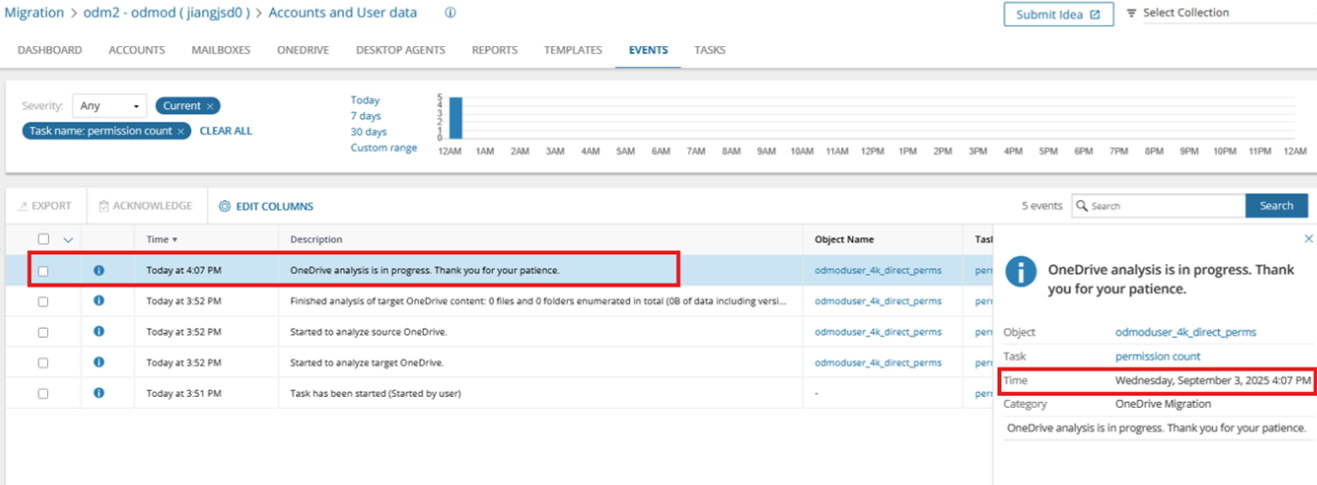
Task: Open object link in analyze target OneDrive row
Action: pos(878,362)
